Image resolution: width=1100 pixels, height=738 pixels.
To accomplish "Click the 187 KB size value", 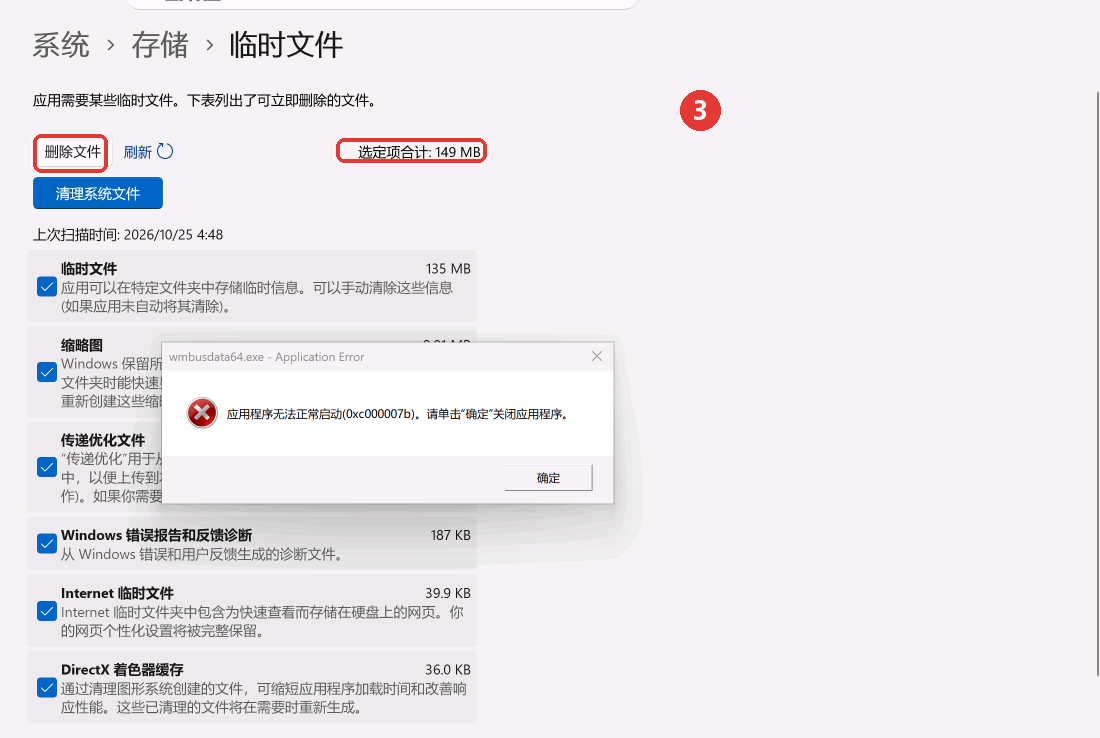I will [450, 535].
